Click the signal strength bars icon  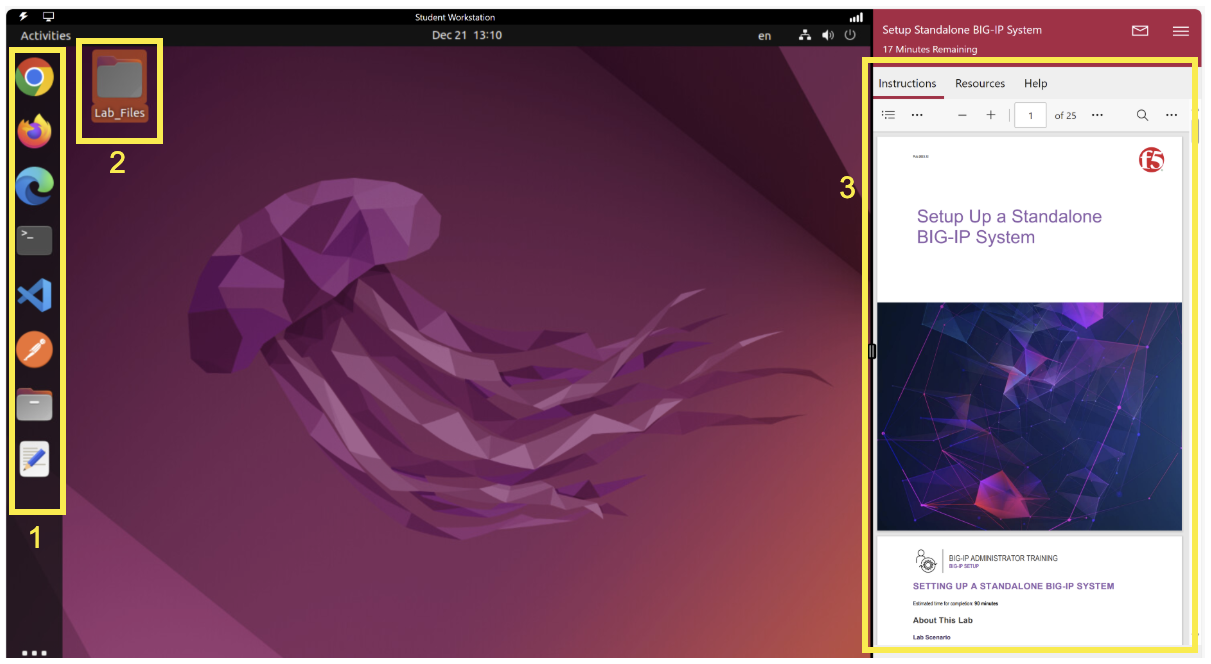[855, 17]
